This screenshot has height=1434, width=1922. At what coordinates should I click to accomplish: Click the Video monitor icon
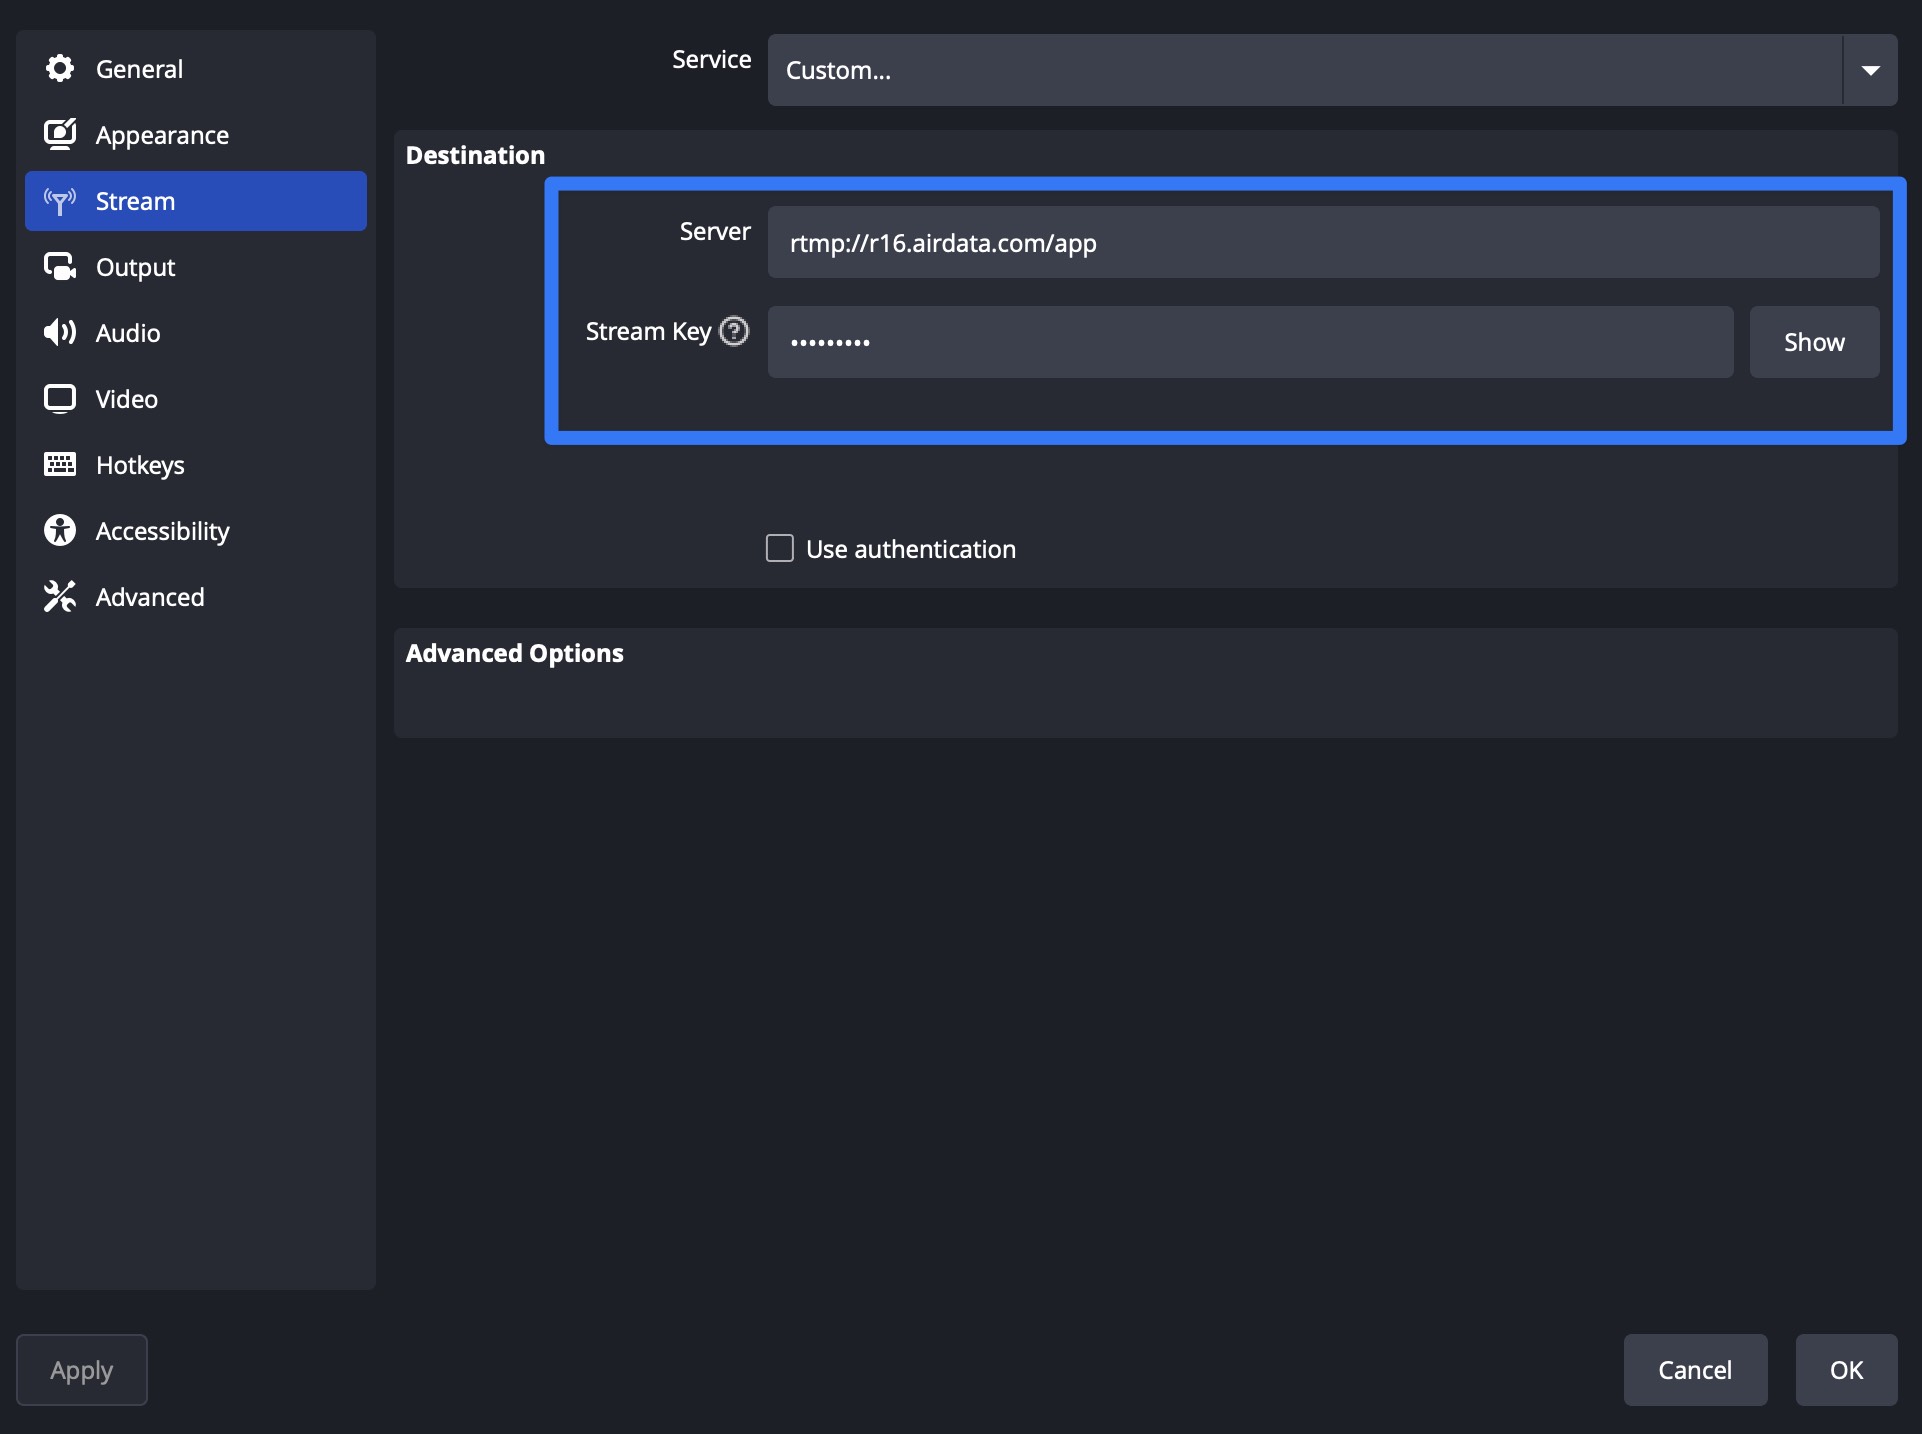point(60,399)
